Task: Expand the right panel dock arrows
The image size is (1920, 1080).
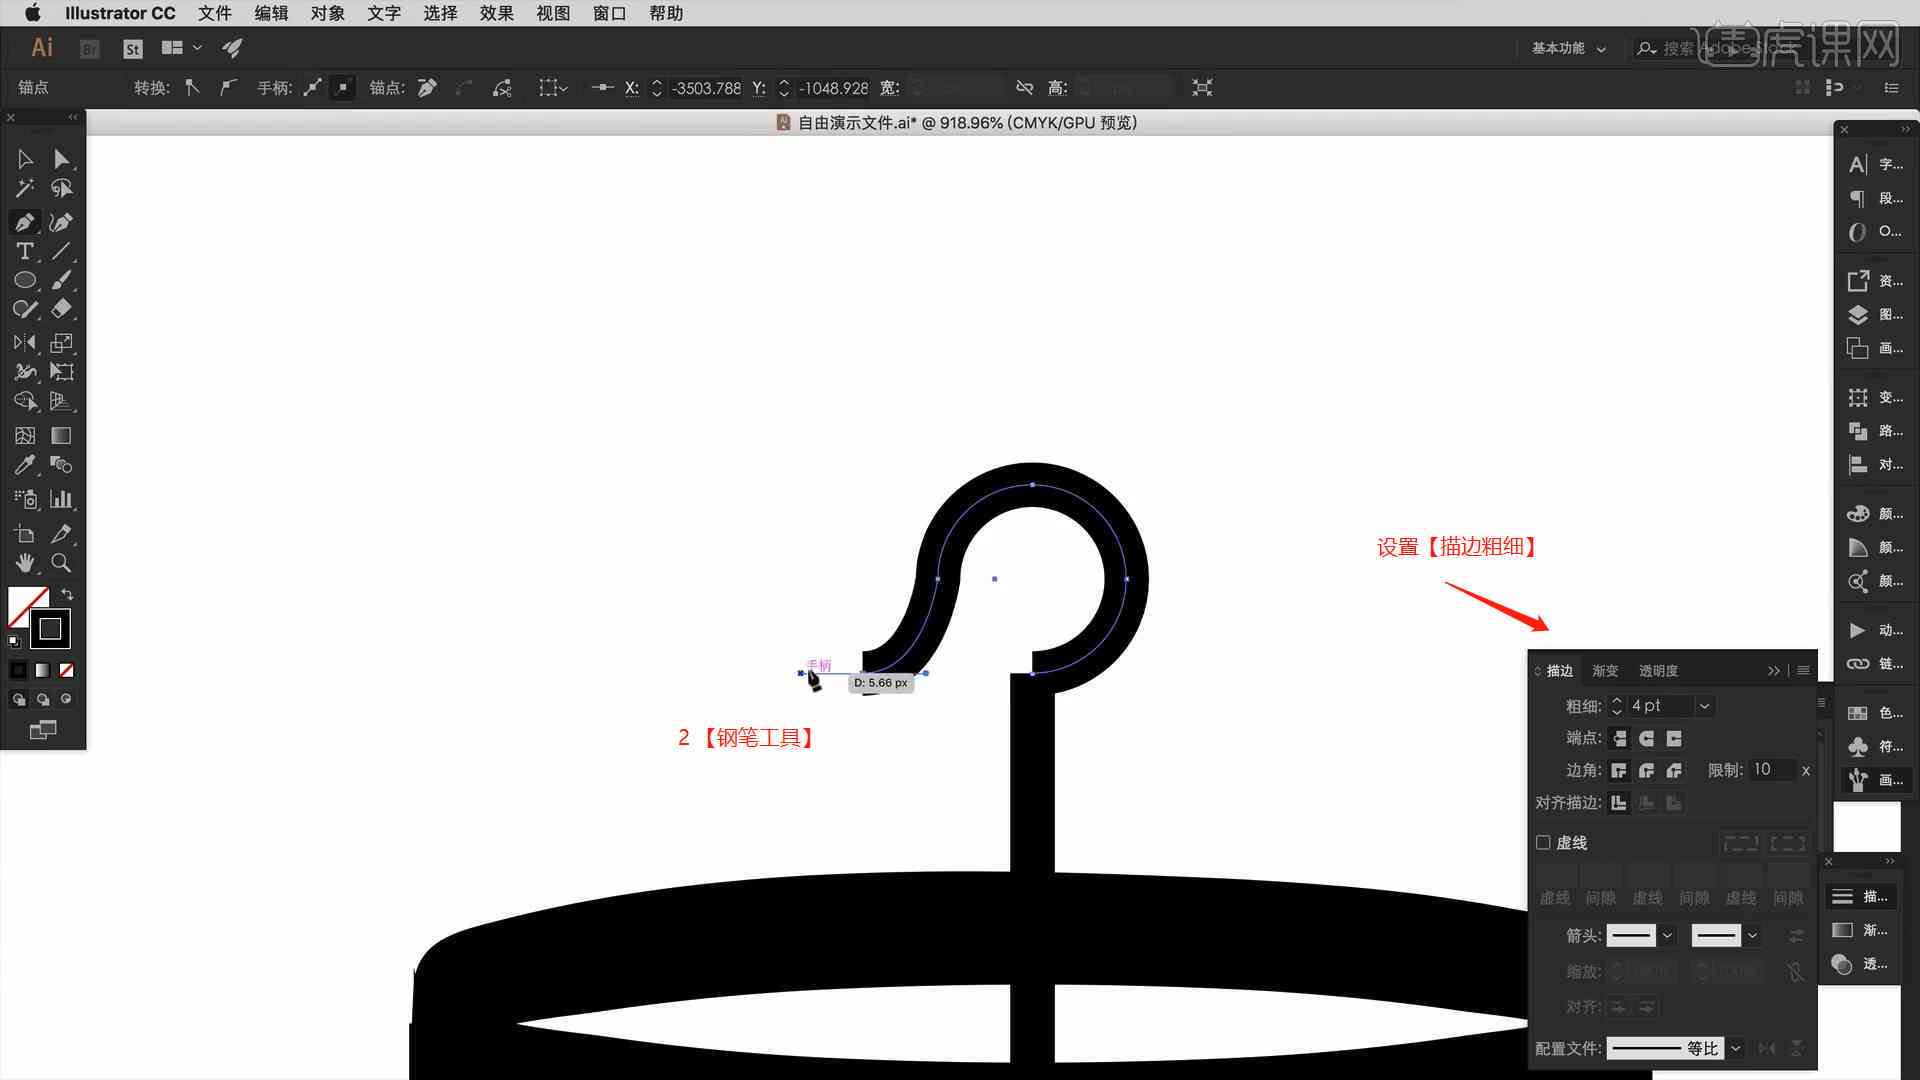Action: point(1905,129)
